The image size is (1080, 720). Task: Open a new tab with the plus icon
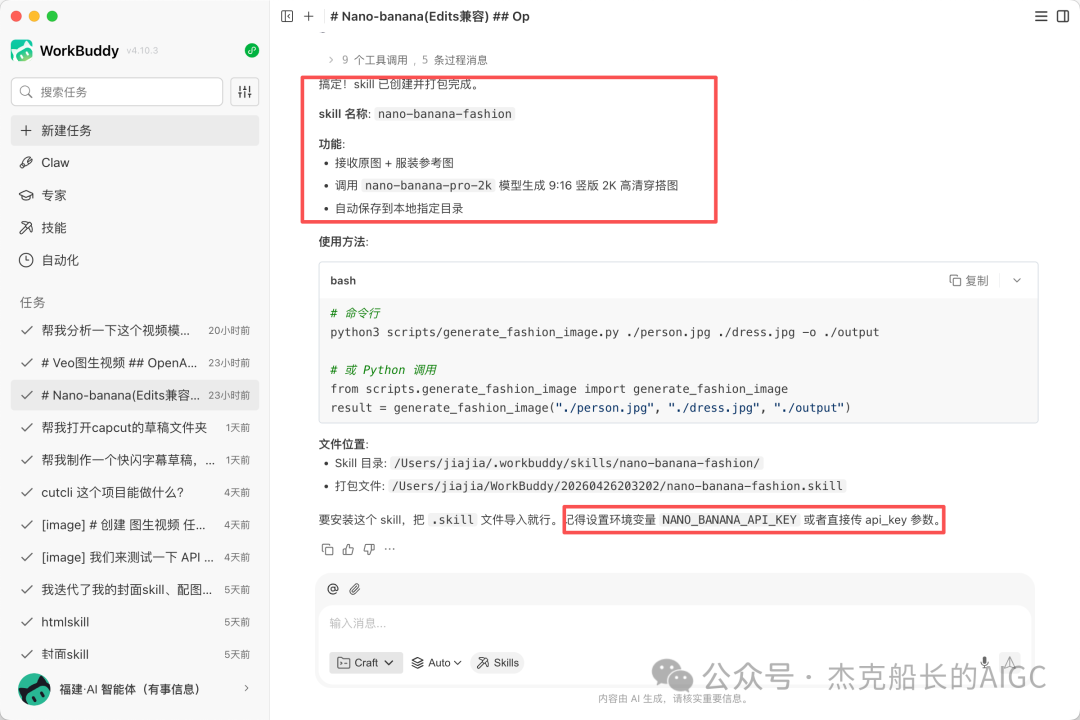point(309,16)
